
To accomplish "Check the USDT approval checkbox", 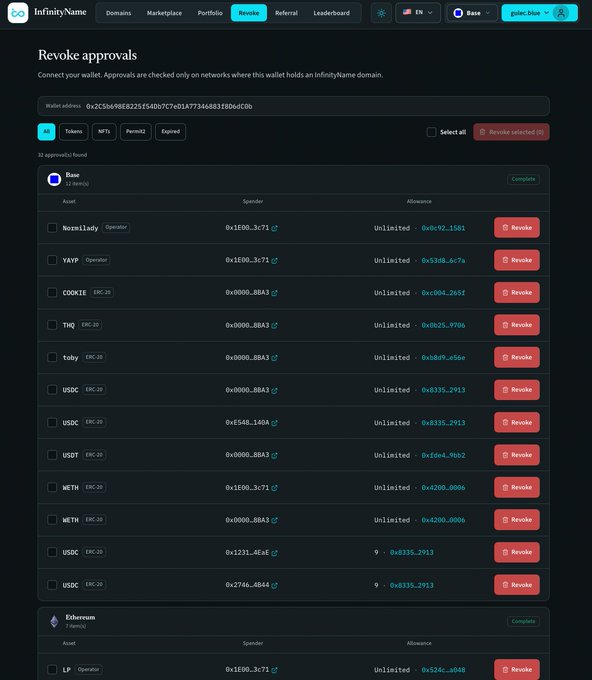I will [x=52, y=455].
